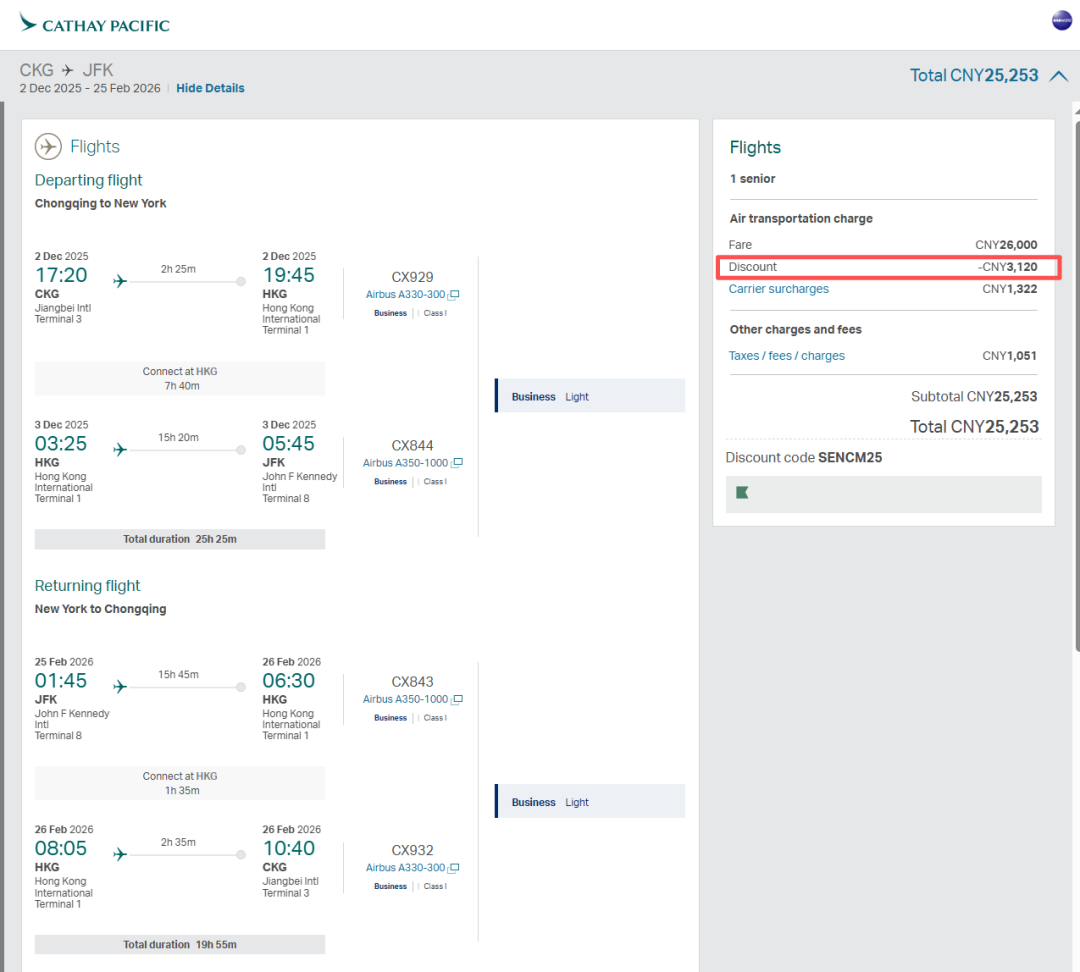Open aircraft popup icon for flight CX929
This screenshot has height=972, width=1080.
coord(454,295)
